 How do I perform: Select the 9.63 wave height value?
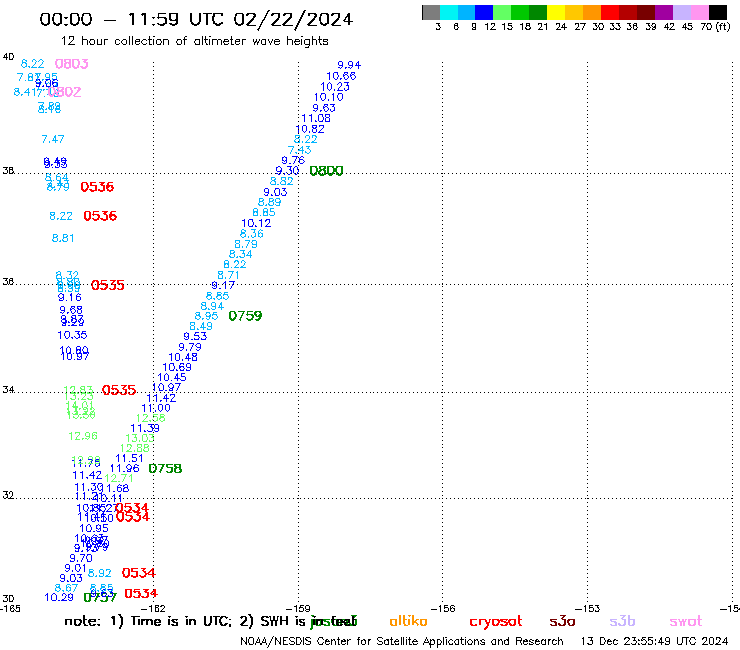tap(324, 108)
